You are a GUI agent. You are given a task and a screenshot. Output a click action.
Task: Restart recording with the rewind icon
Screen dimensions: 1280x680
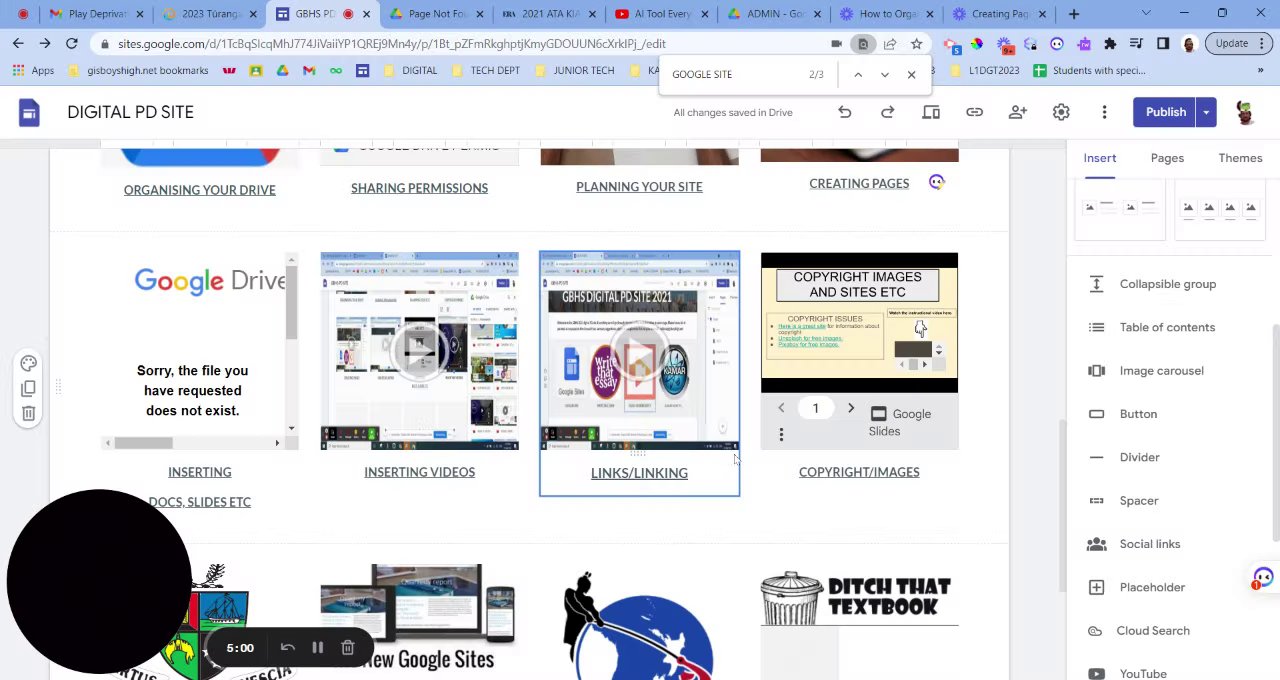point(287,648)
